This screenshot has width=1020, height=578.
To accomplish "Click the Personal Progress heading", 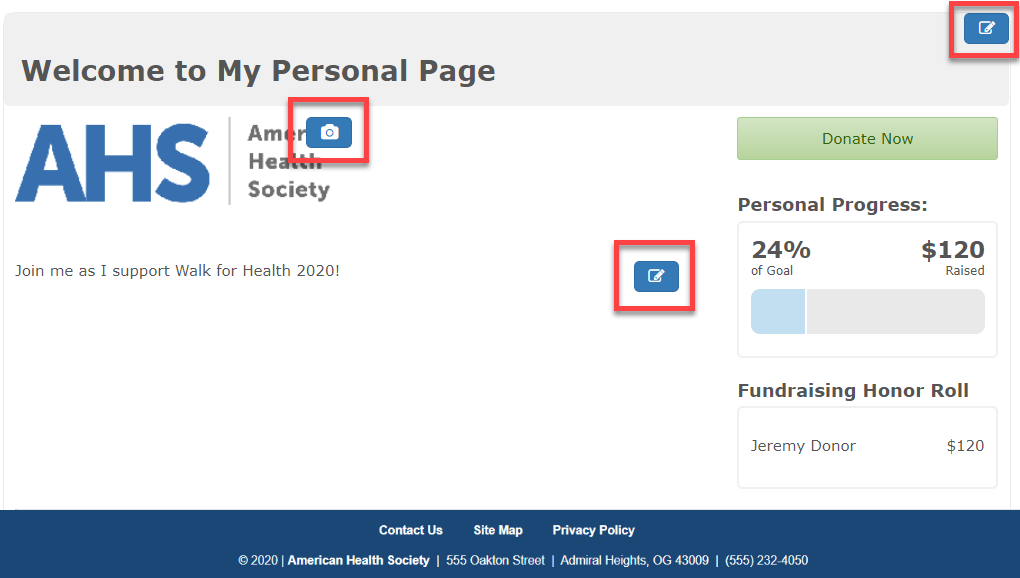I will coord(833,205).
